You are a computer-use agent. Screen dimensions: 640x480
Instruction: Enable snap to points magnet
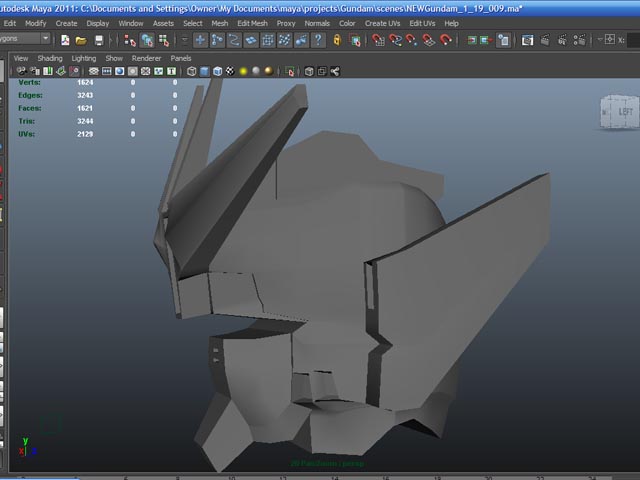coord(411,40)
